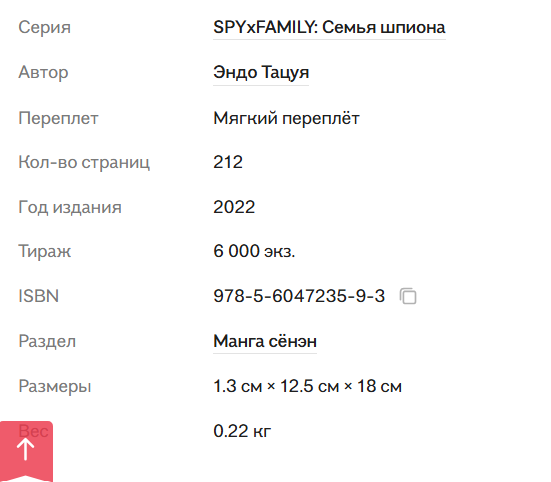The width and height of the screenshot is (551, 482).
Task: Click the page count value 212
Action: tap(228, 162)
